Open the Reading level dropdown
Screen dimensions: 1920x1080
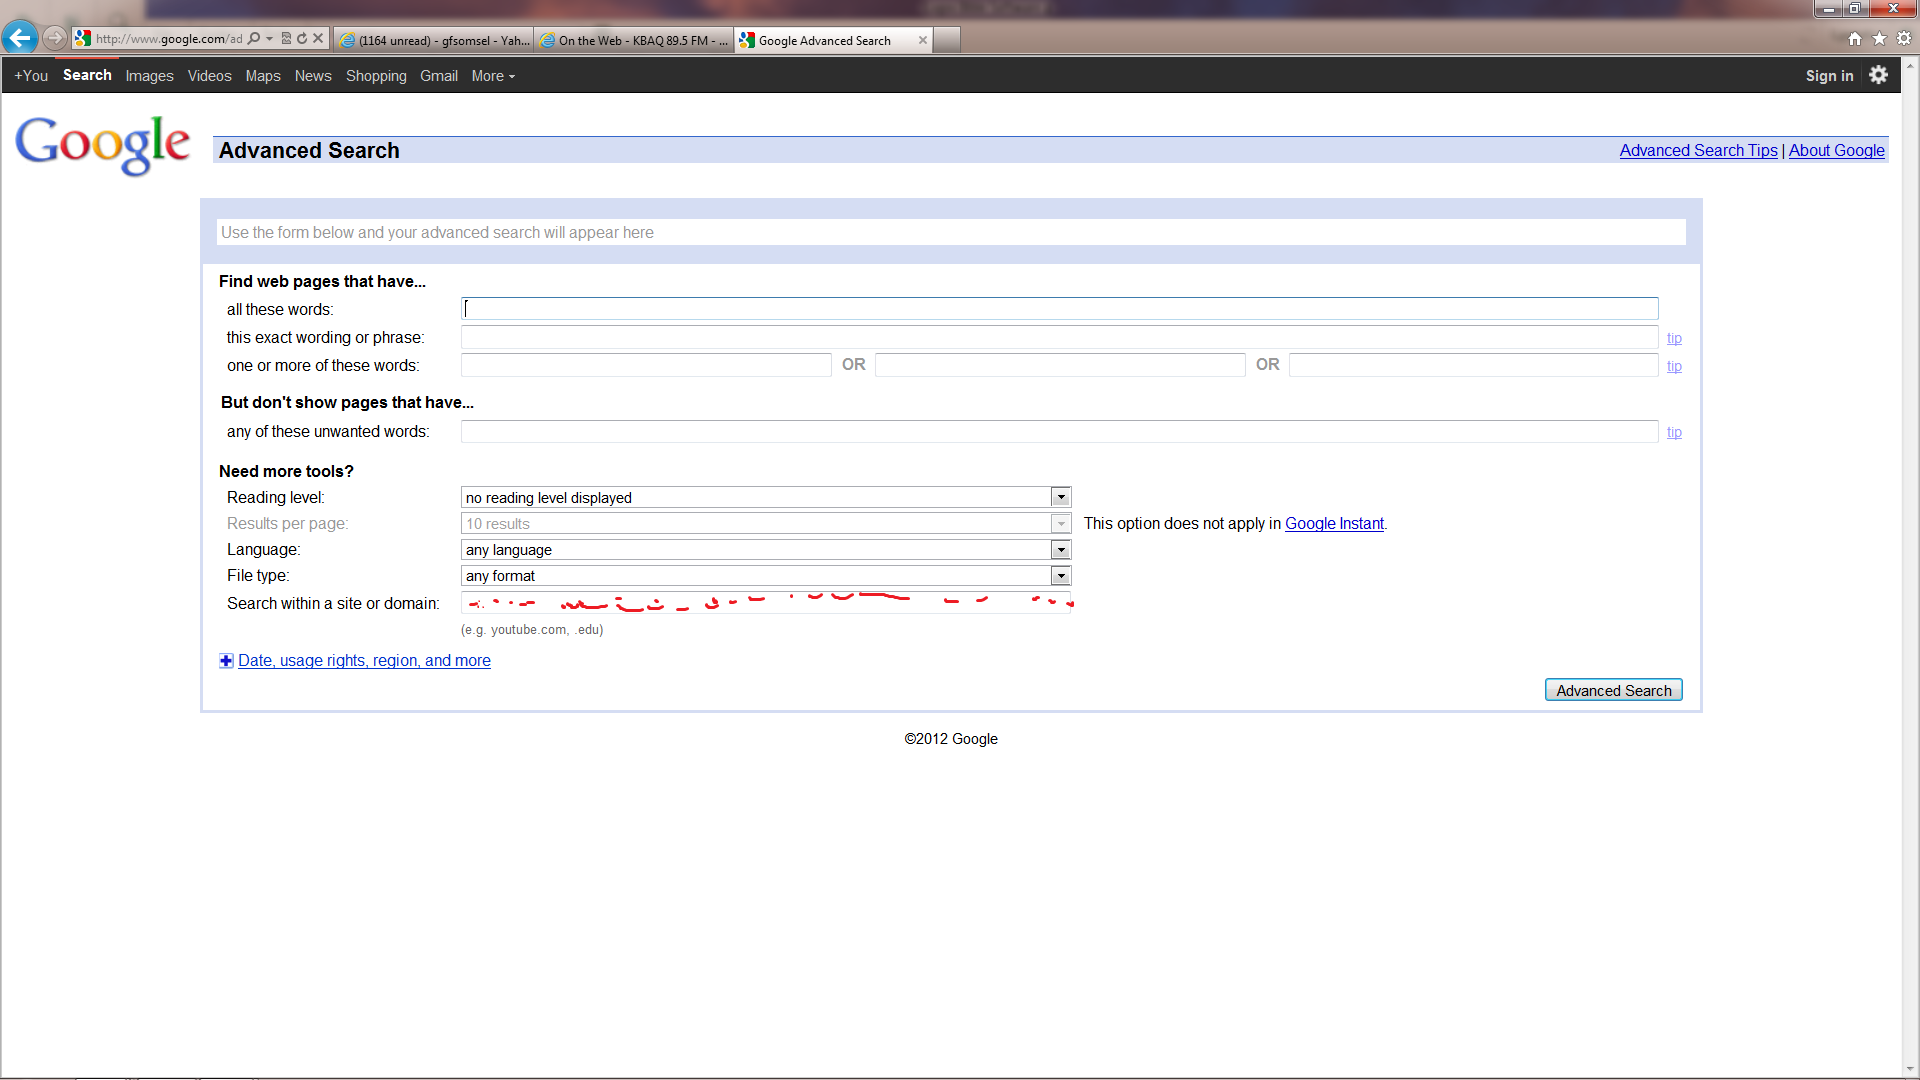(1060, 497)
